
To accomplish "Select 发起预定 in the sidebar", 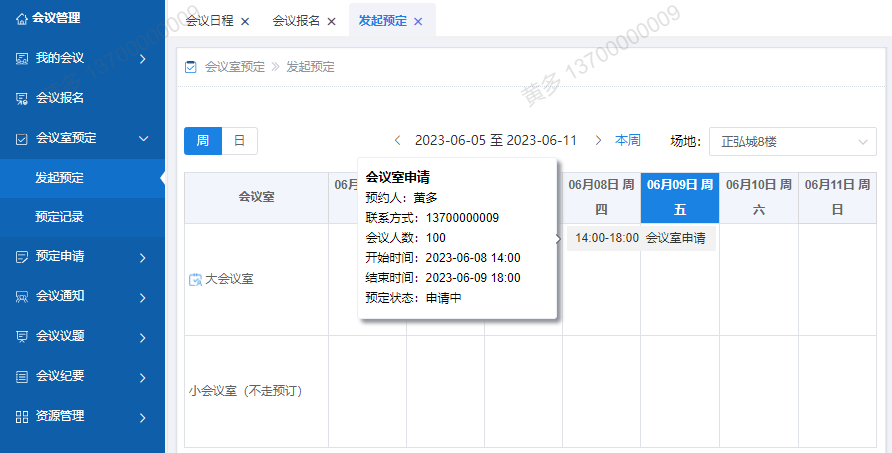I will click(x=82, y=178).
